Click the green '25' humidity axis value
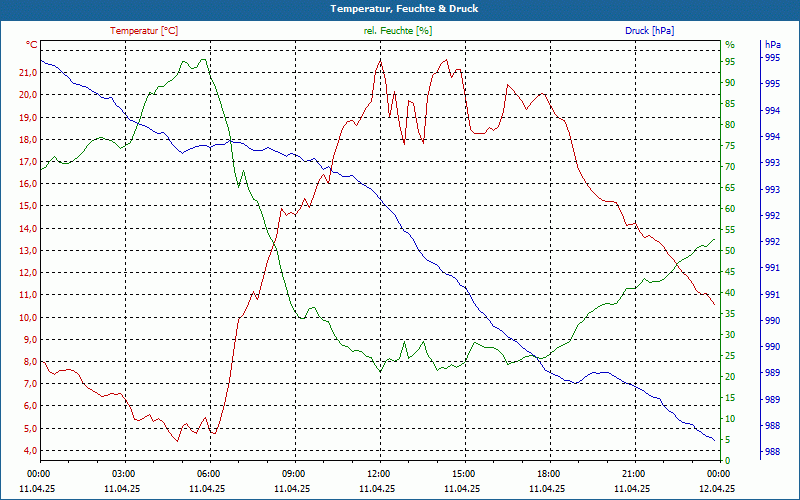This screenshot has height=500, width=800. [730, 356]
